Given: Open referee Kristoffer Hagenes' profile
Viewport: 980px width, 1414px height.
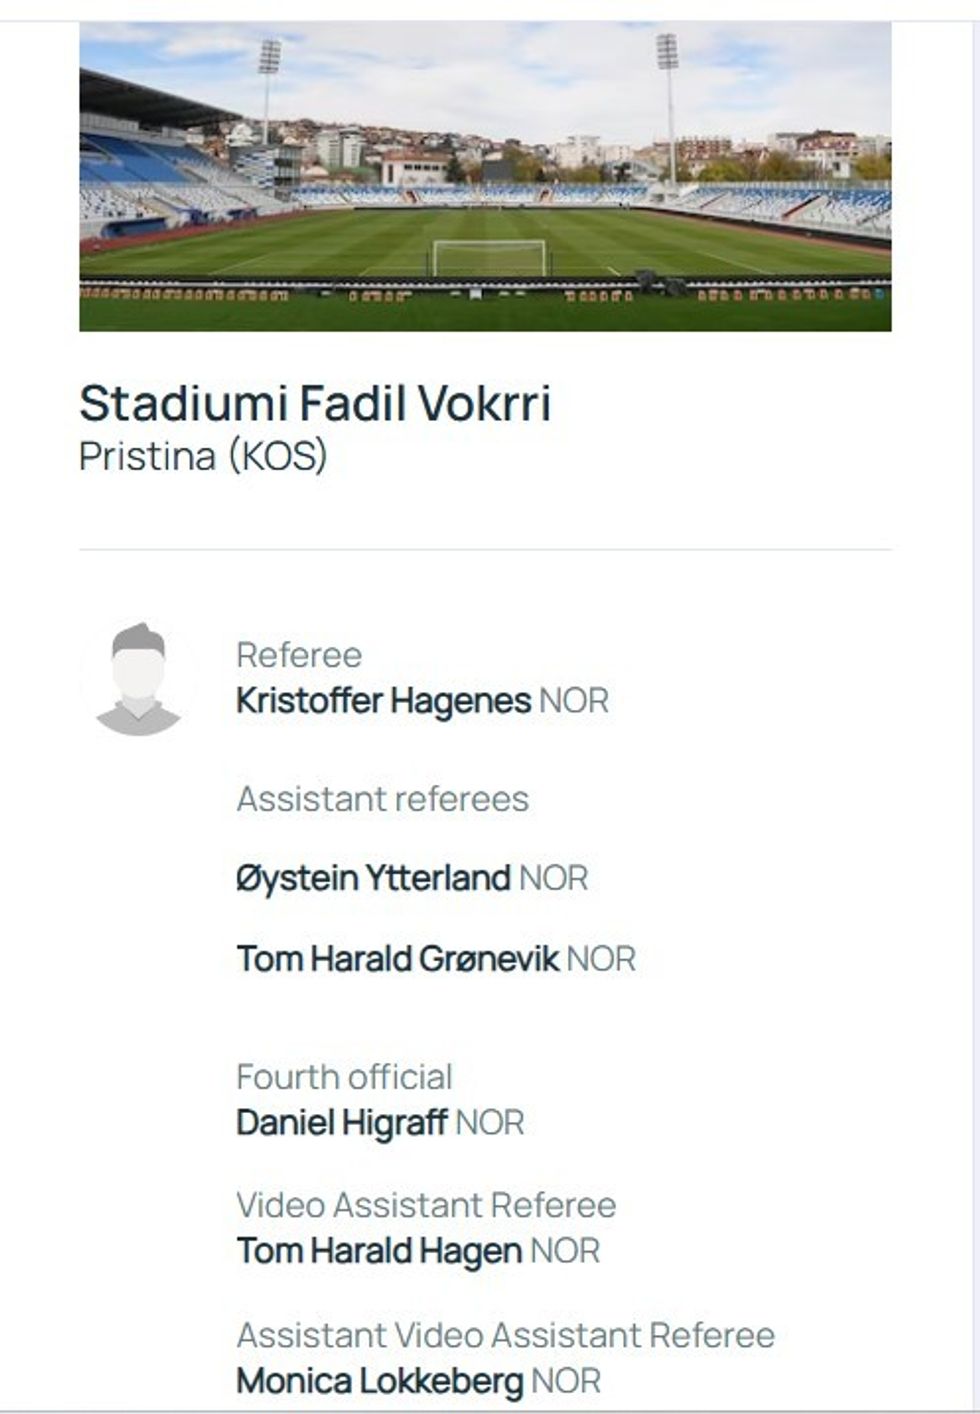Looking at the screenshot, I should (x=383, y=701).
